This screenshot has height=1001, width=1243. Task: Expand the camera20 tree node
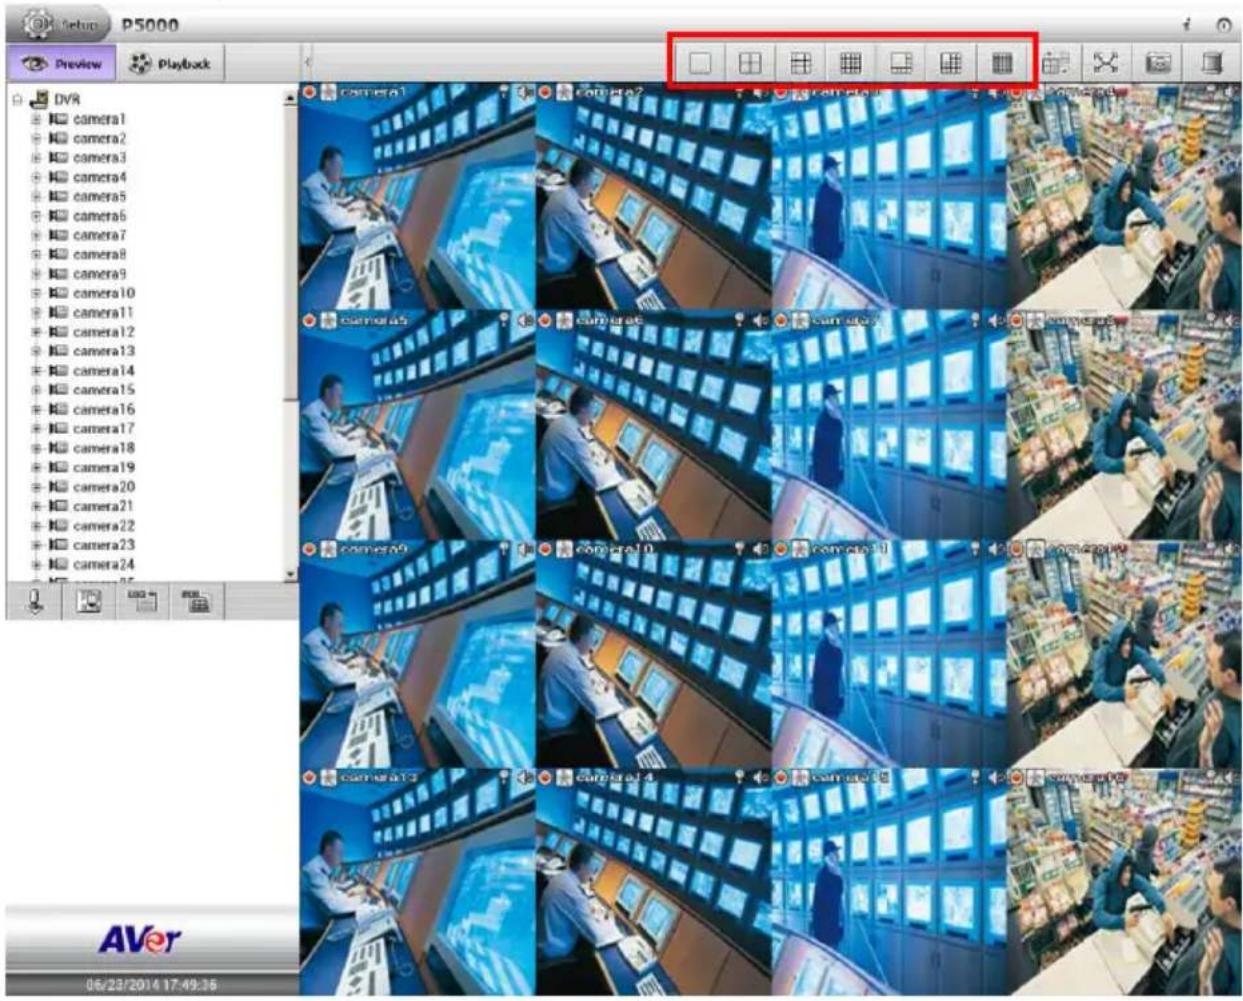coord(36,487)
